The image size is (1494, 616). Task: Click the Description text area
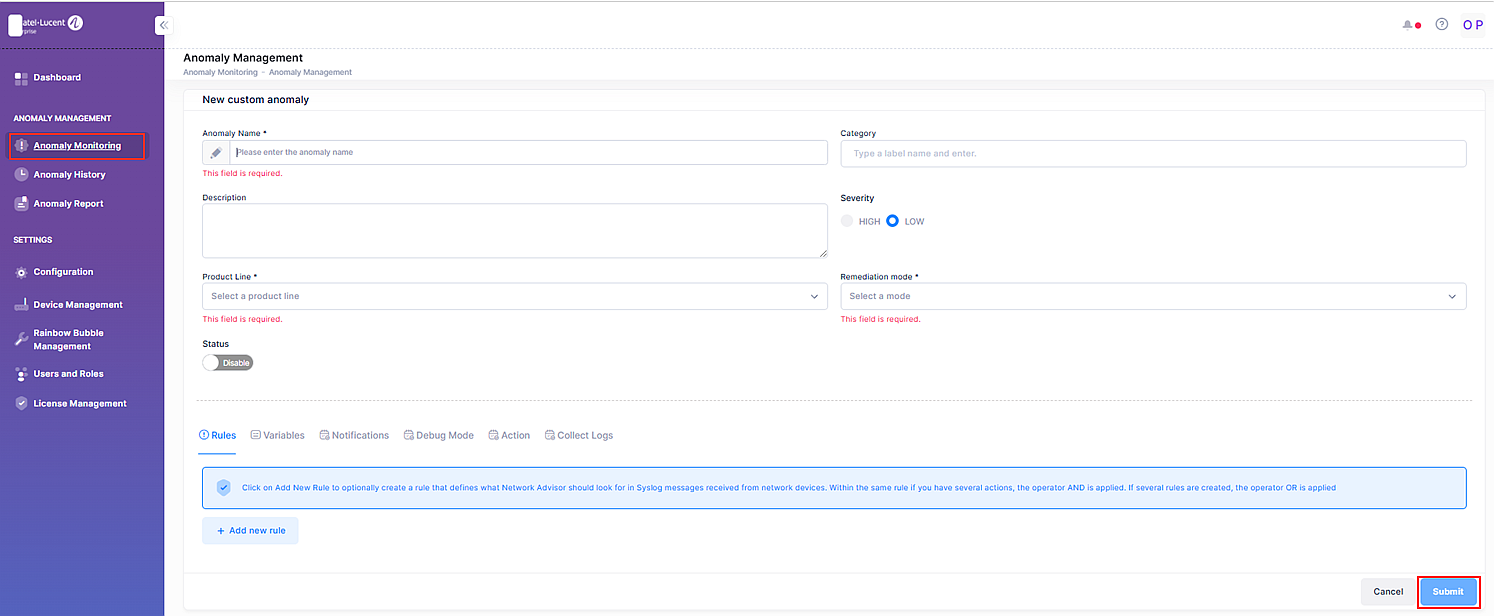(x=514, y=231)
